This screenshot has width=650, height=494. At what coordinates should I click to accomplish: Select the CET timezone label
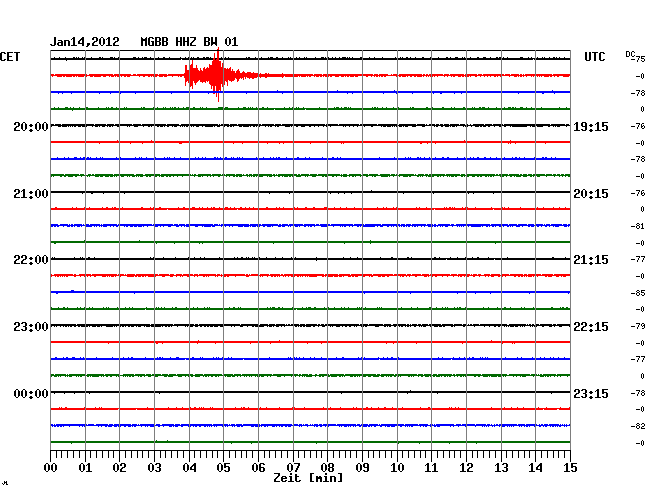click(x=10, y=57)
